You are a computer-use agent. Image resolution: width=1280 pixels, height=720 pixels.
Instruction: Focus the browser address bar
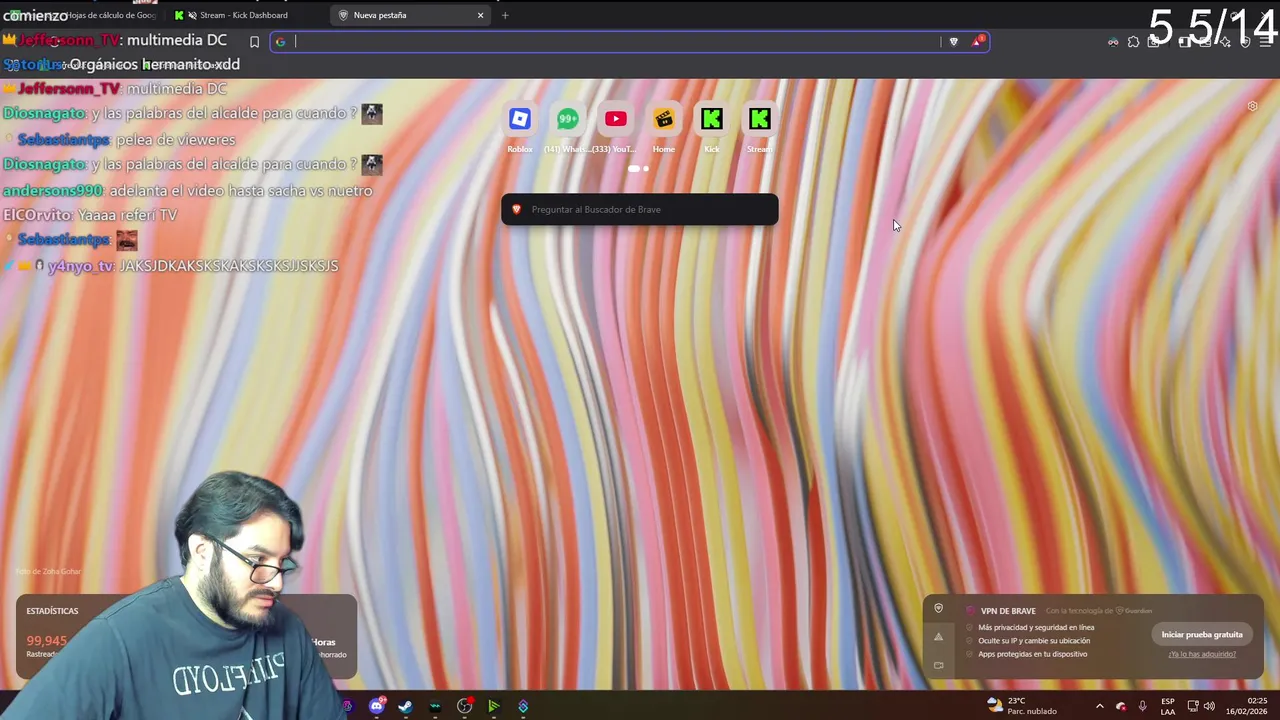[615, 42]
